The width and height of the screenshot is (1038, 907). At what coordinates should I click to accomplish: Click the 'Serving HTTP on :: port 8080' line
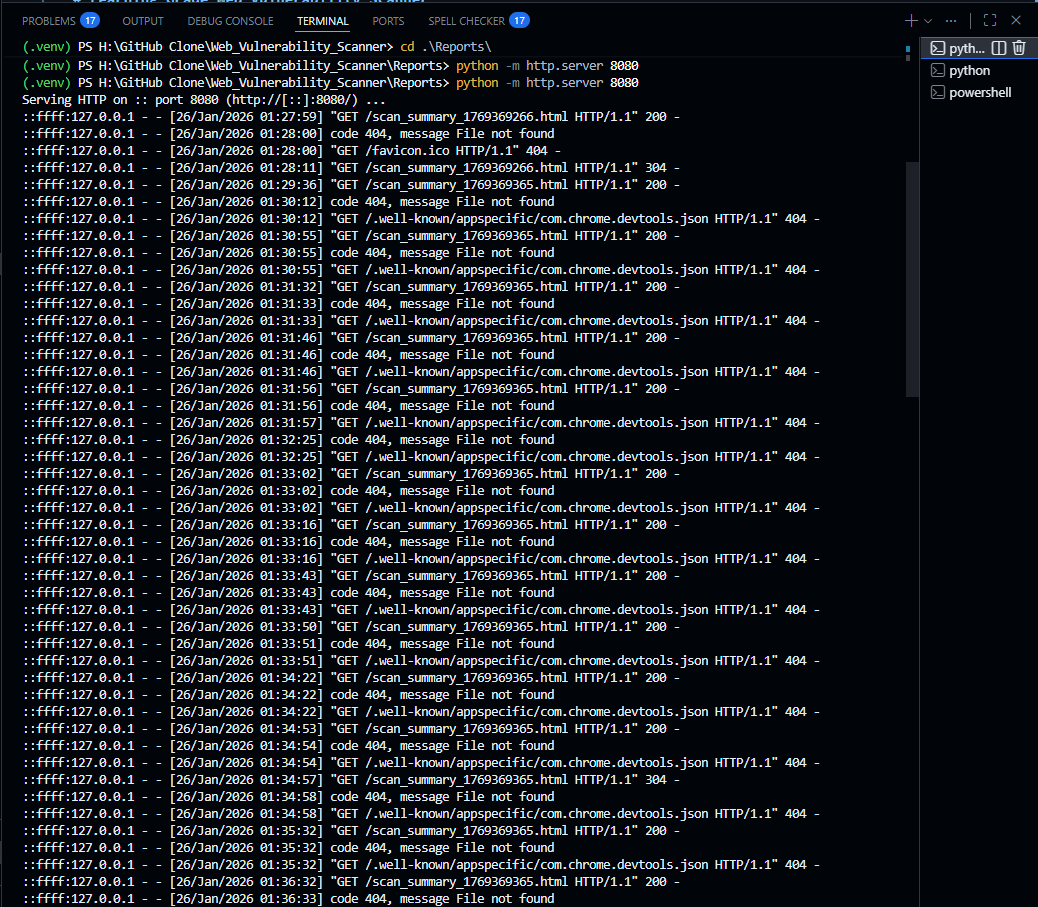pos(203,100)
